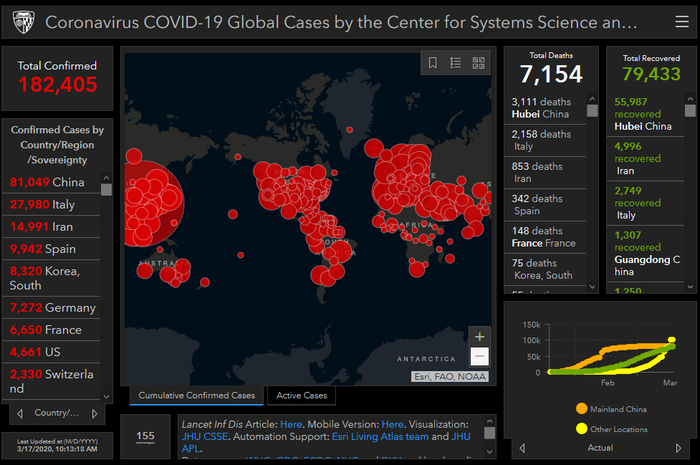Go to next chart with right arrow
Viewport: 700px width, 465px height.
pos(680,447)
